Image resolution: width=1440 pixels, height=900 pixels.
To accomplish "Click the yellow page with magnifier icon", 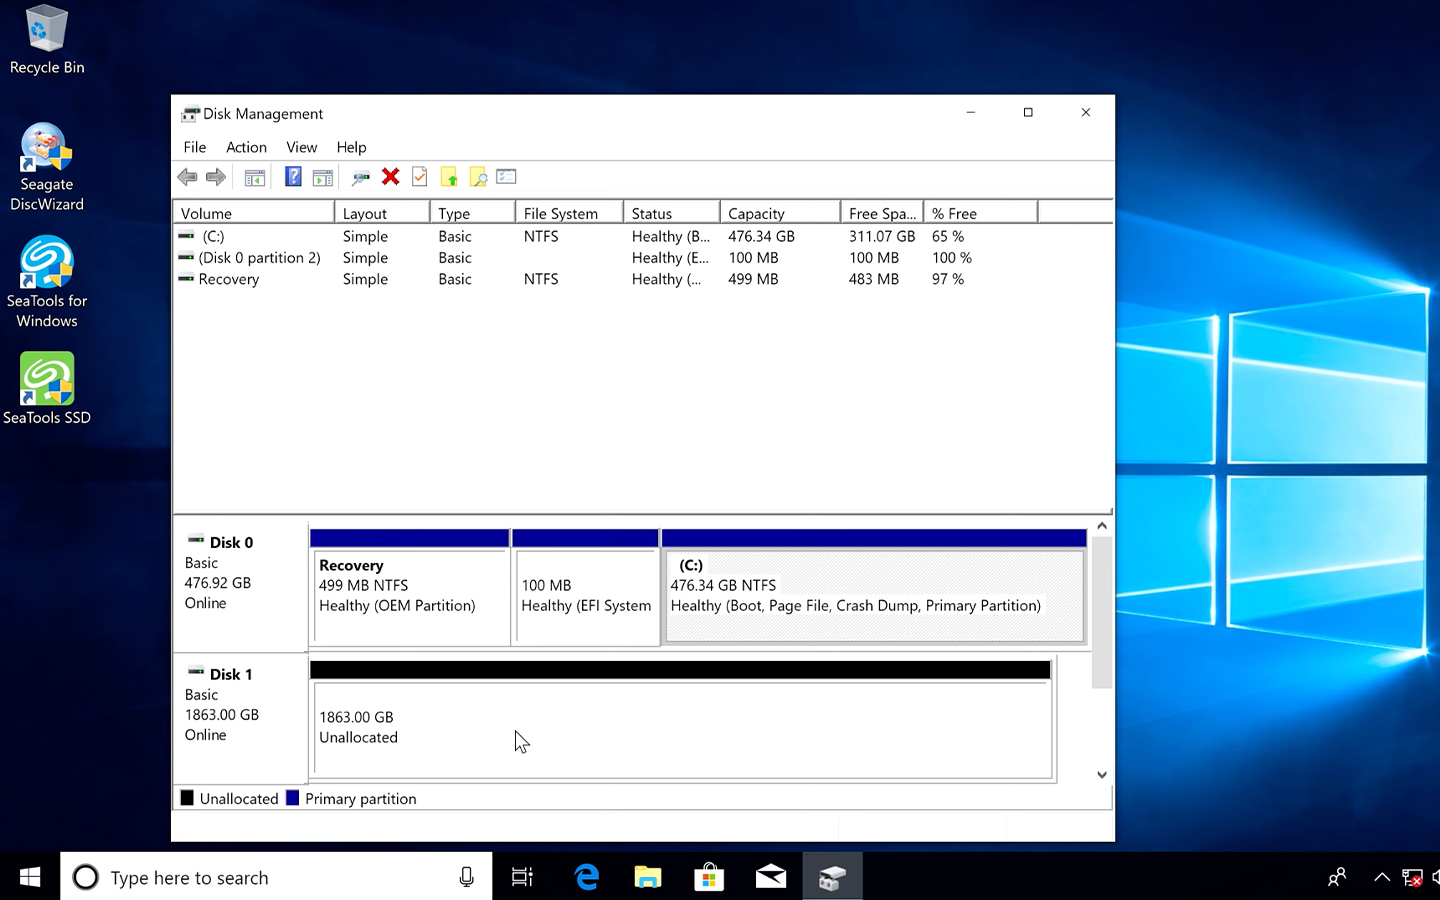I will click(478, 177).
